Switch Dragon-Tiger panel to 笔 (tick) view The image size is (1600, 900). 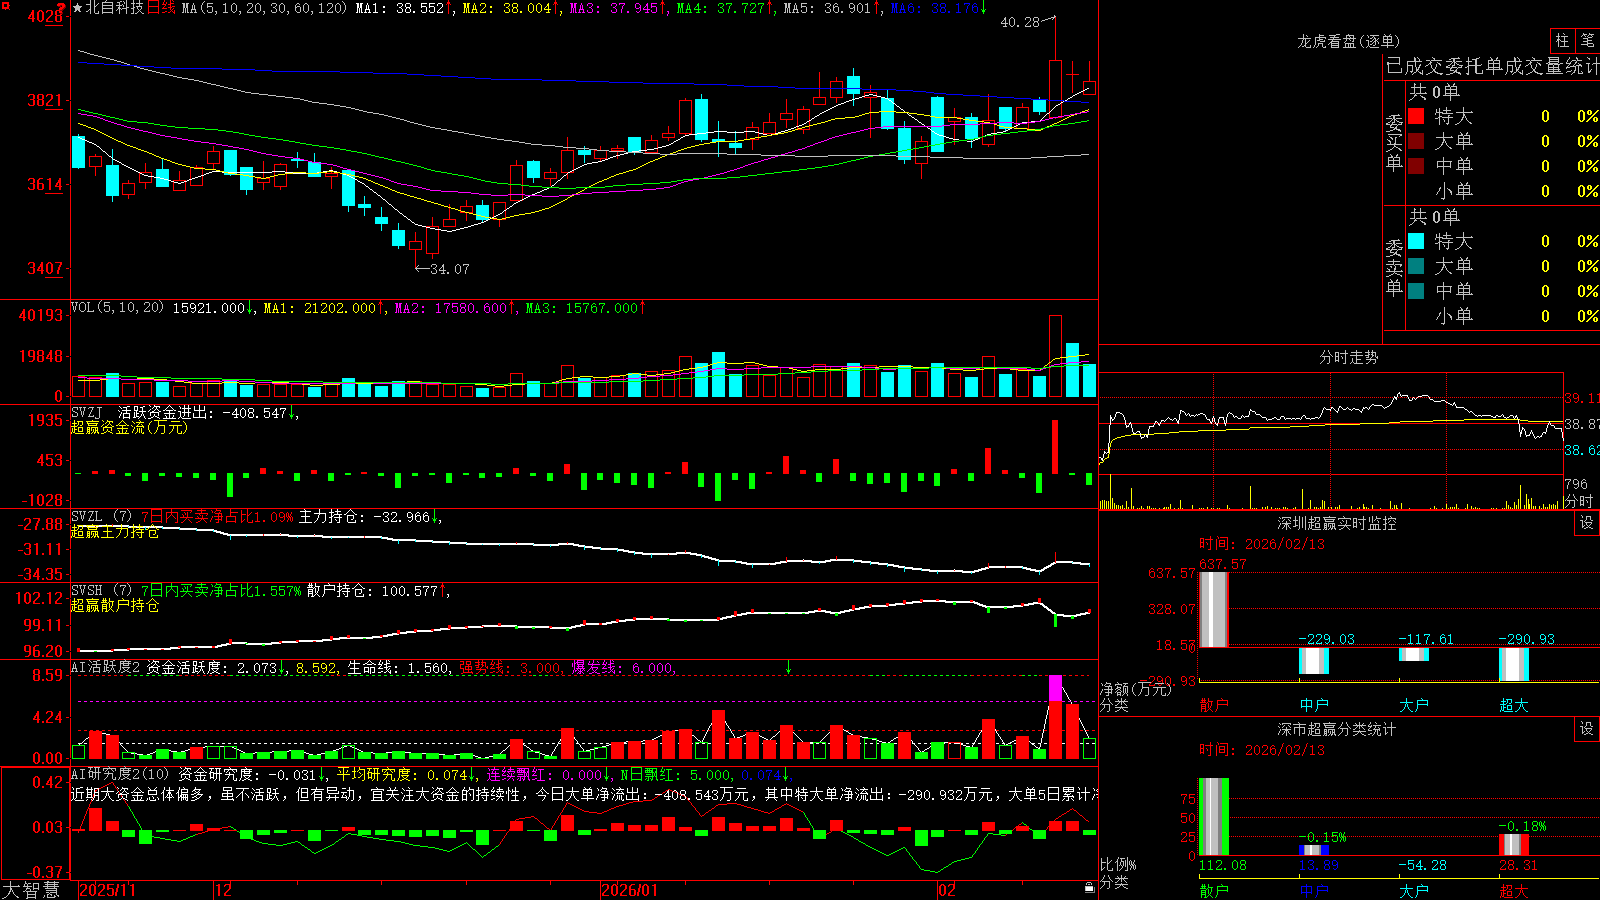pos(1587,41)
